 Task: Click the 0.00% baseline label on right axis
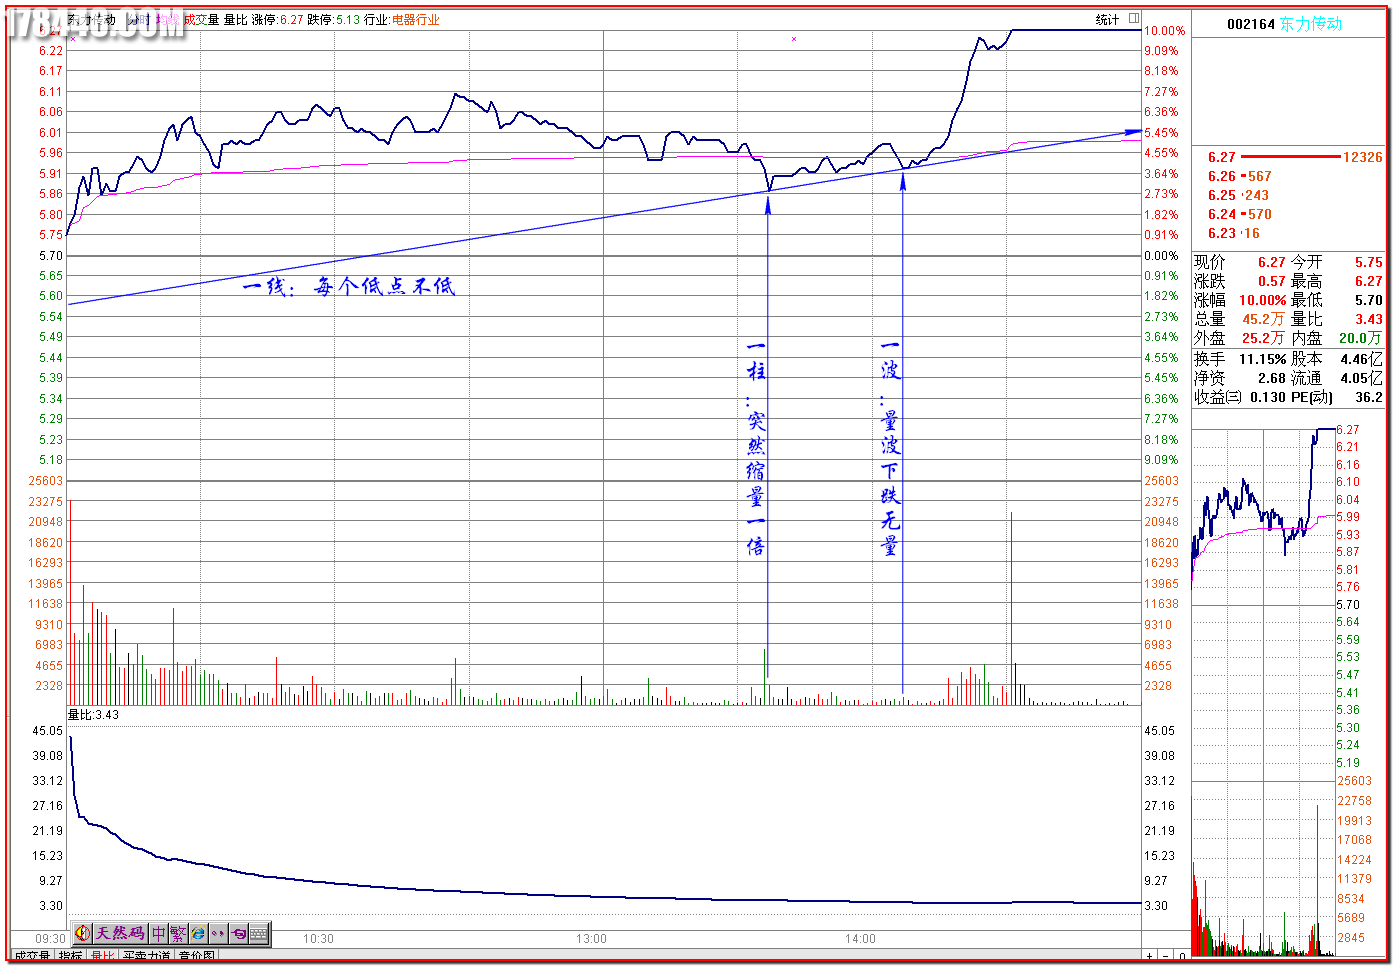(x=1161, y=256)
